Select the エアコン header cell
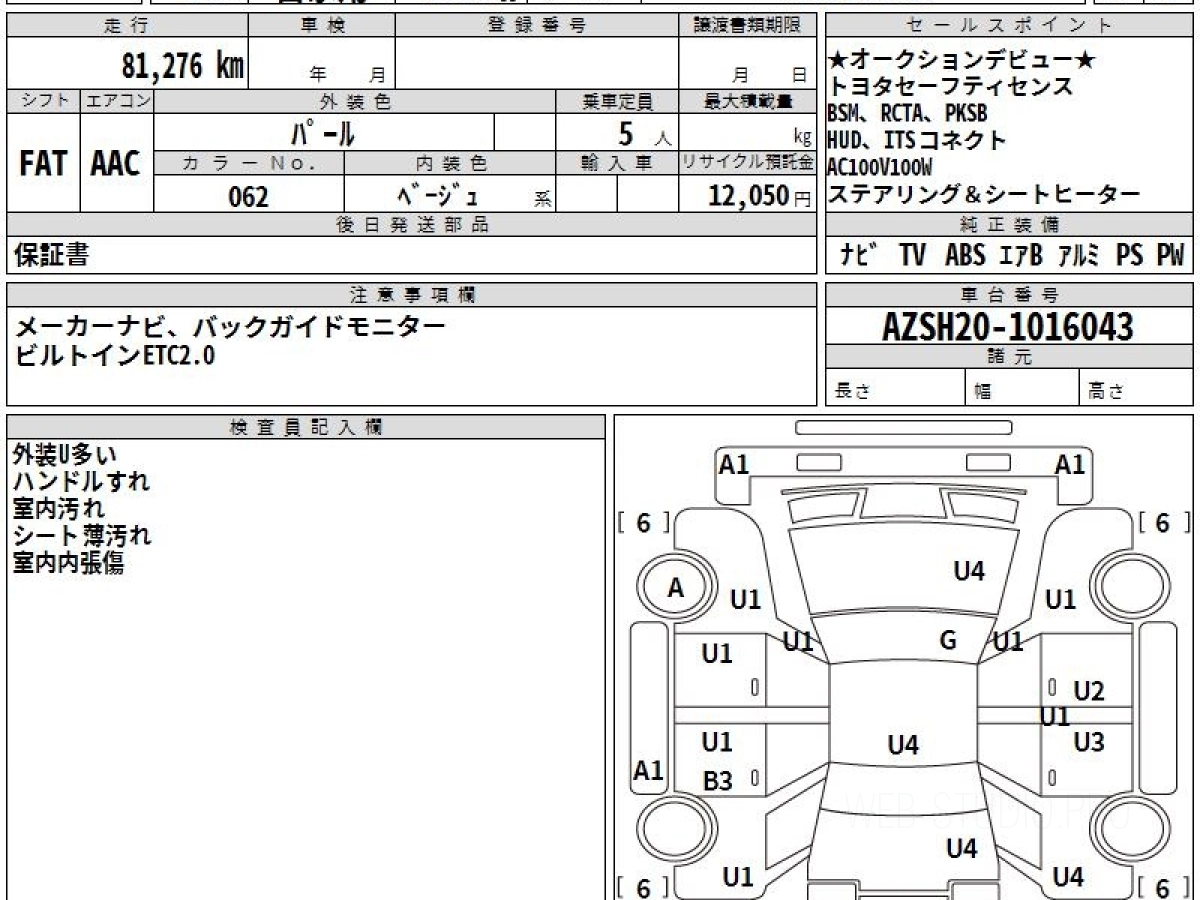1200x900 pixels. click(117, 101)
